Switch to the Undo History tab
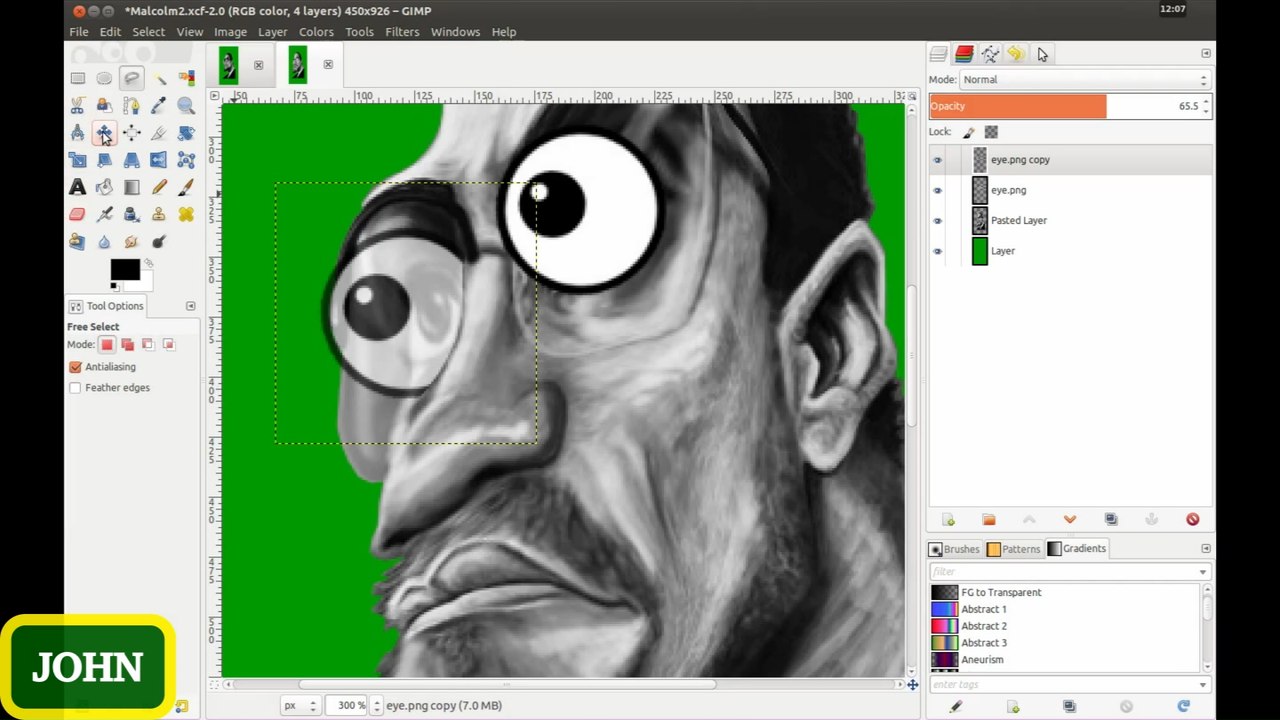This screenshot has width=1280, height=720. click(1016, 54)
